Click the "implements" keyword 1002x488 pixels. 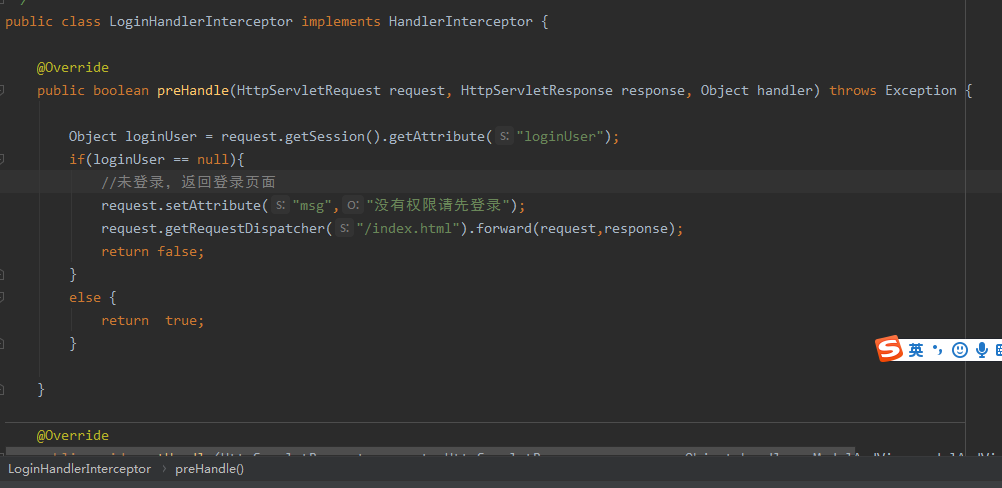tap(341, 22)
